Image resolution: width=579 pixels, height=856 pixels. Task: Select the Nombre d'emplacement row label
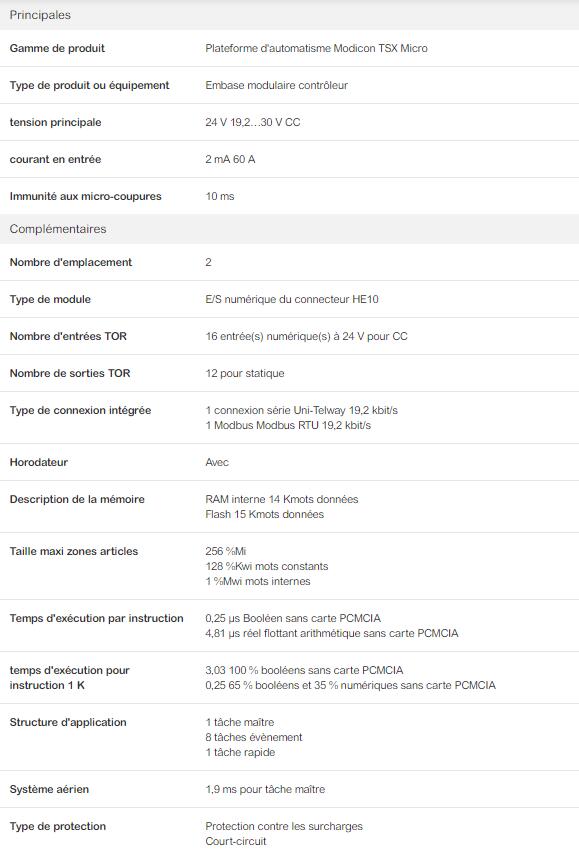[71, 262]
